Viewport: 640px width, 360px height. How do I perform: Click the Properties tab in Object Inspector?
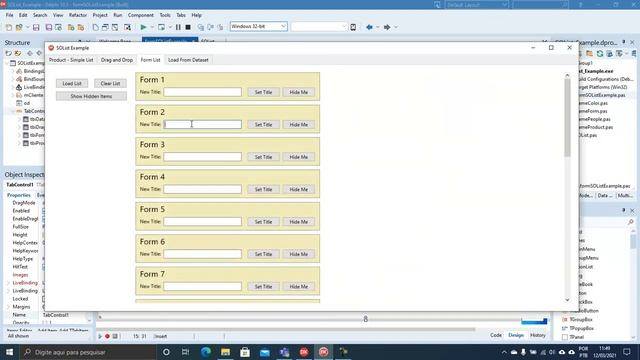(18, 195)
